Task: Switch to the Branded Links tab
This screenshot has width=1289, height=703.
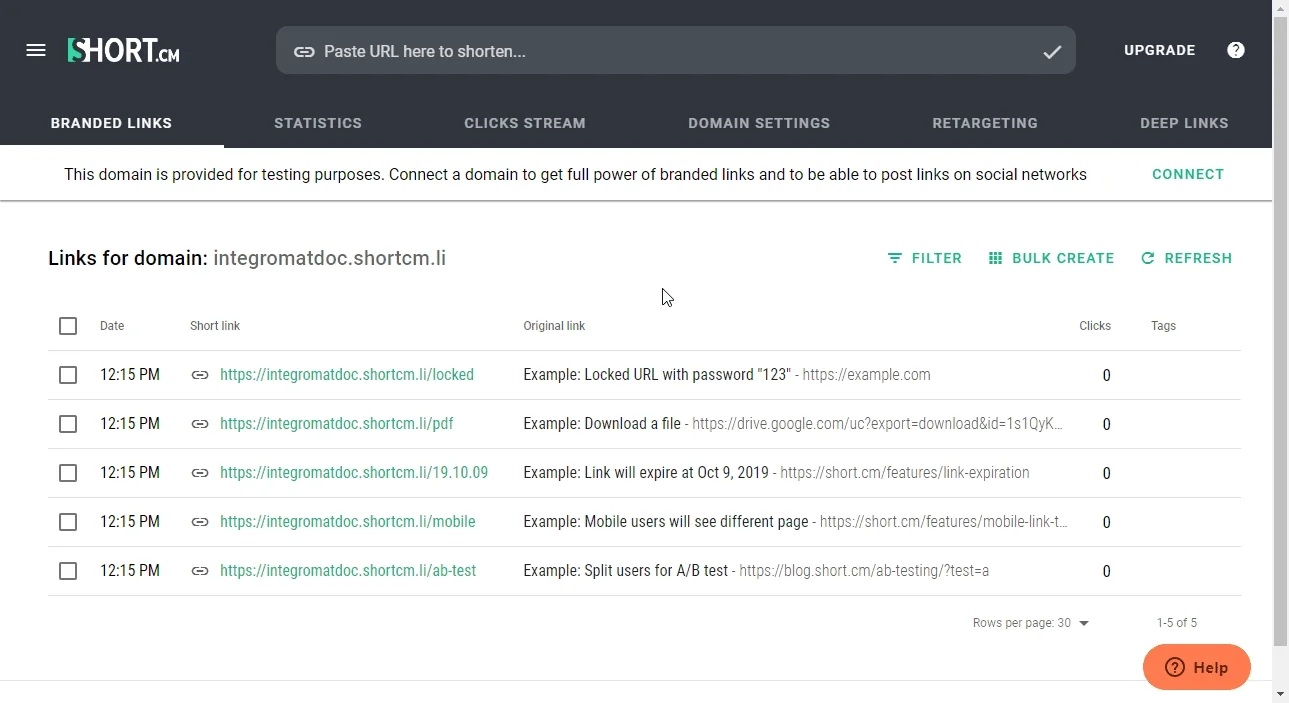Action: 112,123
